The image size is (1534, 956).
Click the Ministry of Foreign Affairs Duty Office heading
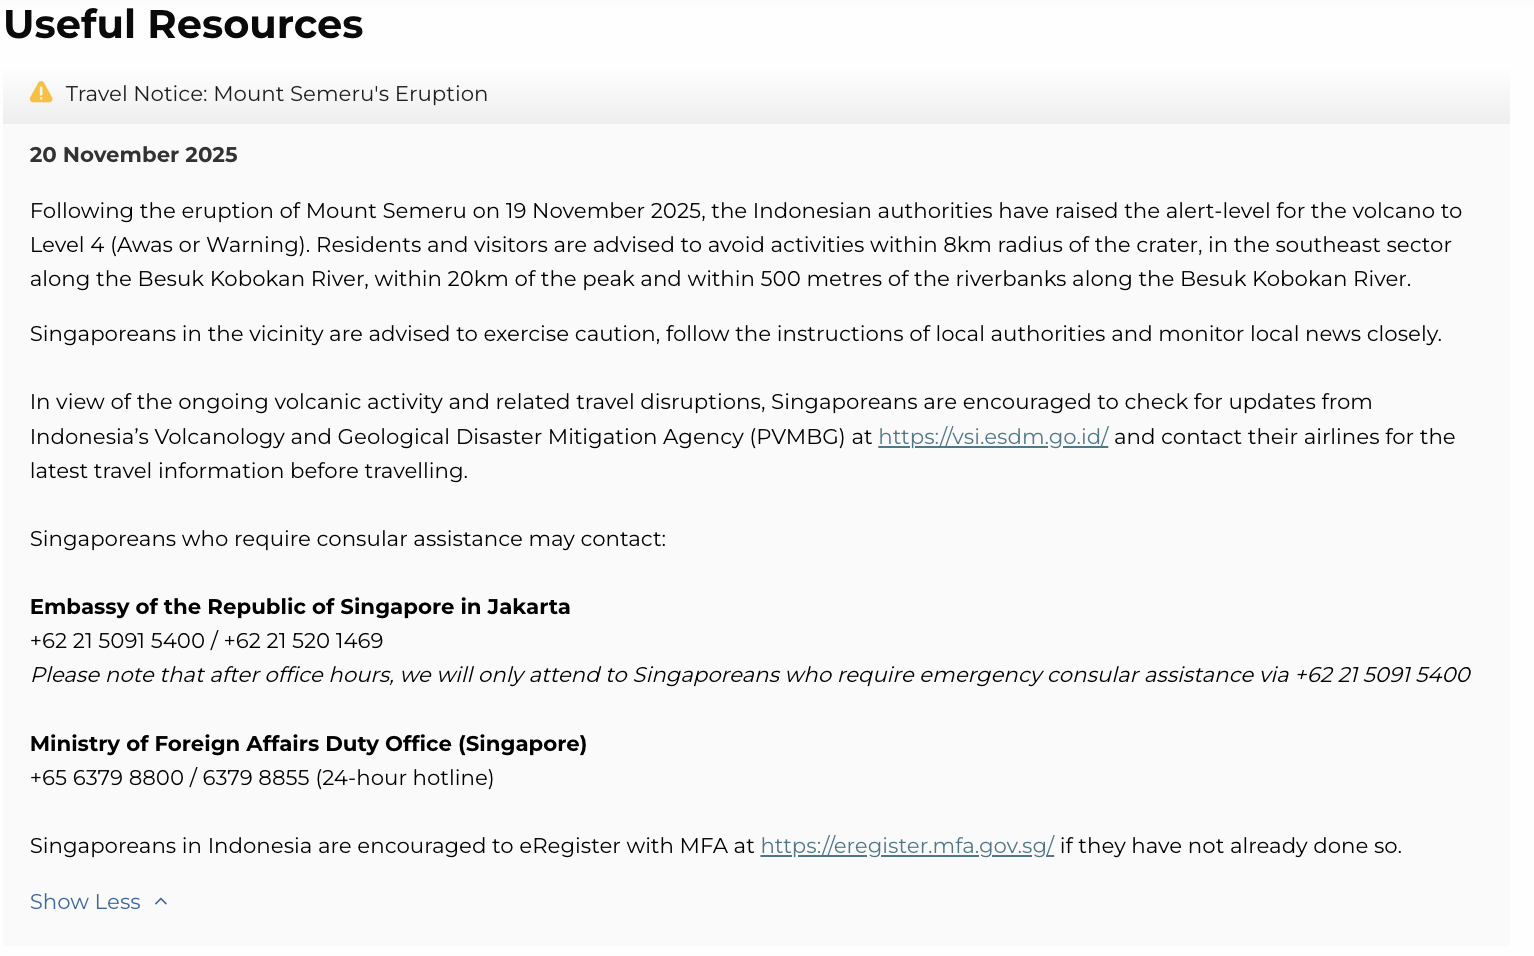click(308, 744)
